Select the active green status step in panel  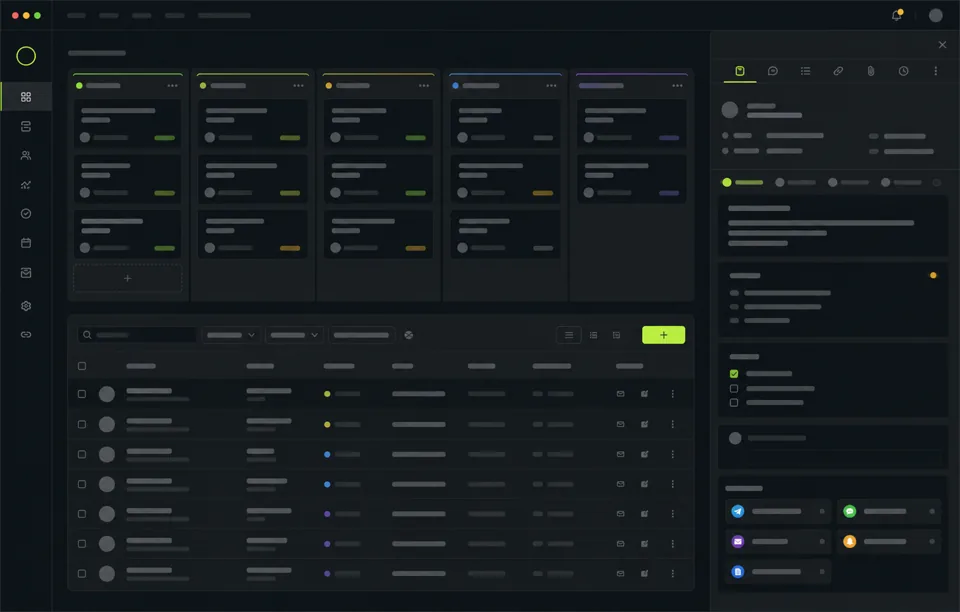coord(742,182)
